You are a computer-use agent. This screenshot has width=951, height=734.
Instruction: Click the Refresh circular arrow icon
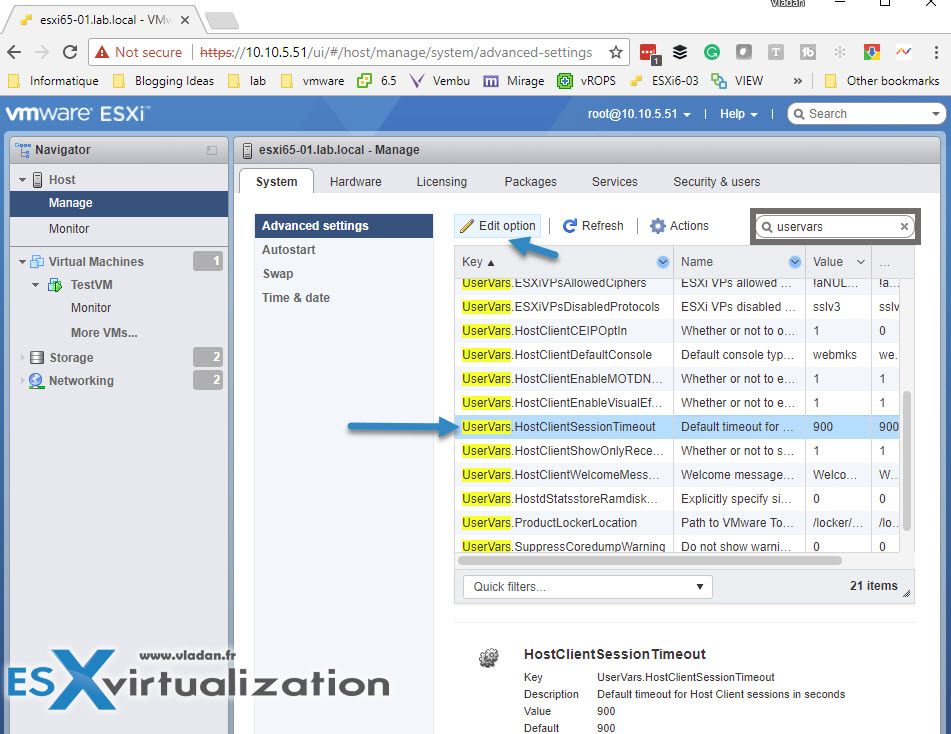click(570, 226)
